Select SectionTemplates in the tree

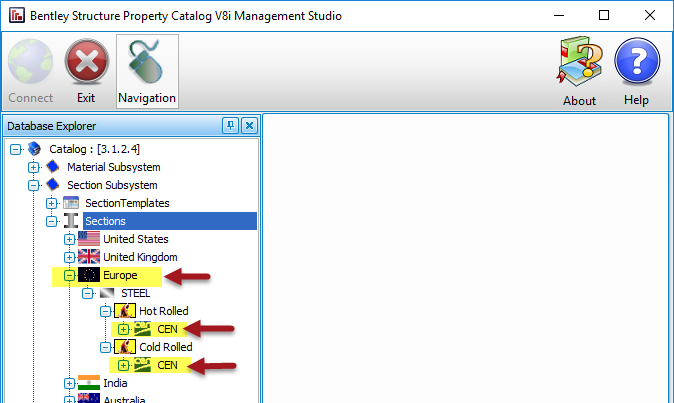pos(127,203)
